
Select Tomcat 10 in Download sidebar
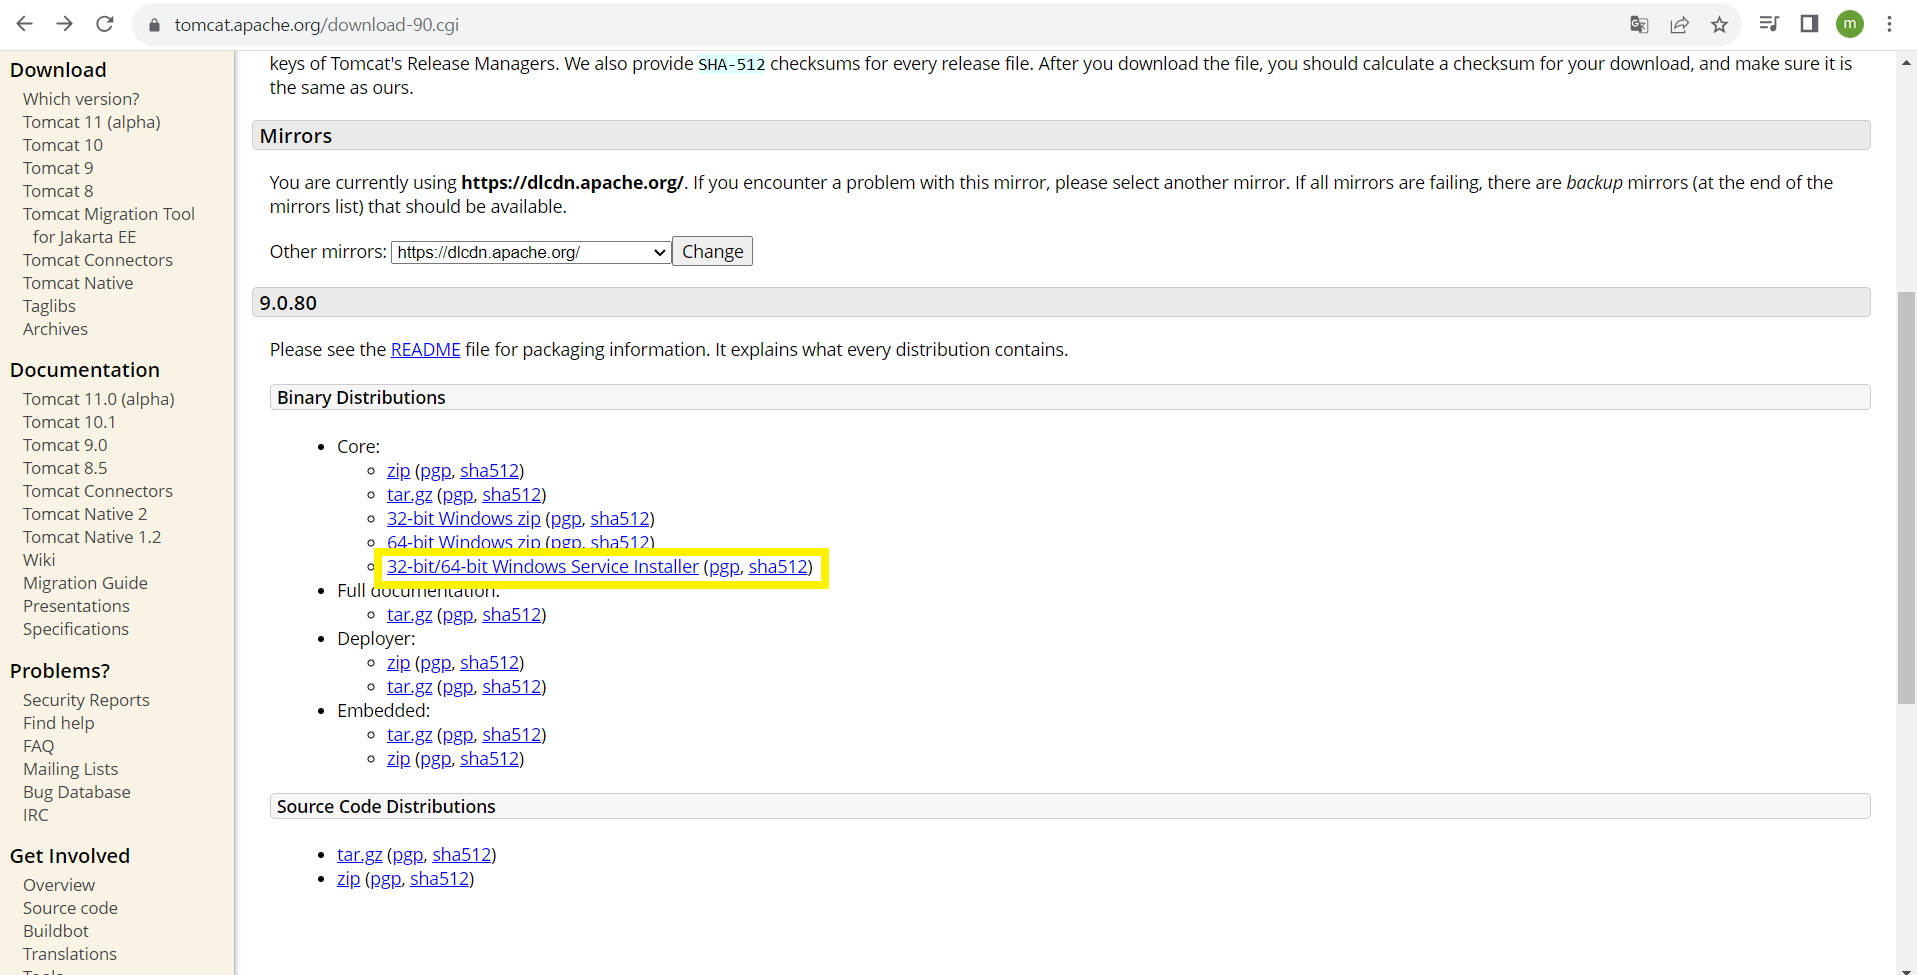tap(63, 145)
